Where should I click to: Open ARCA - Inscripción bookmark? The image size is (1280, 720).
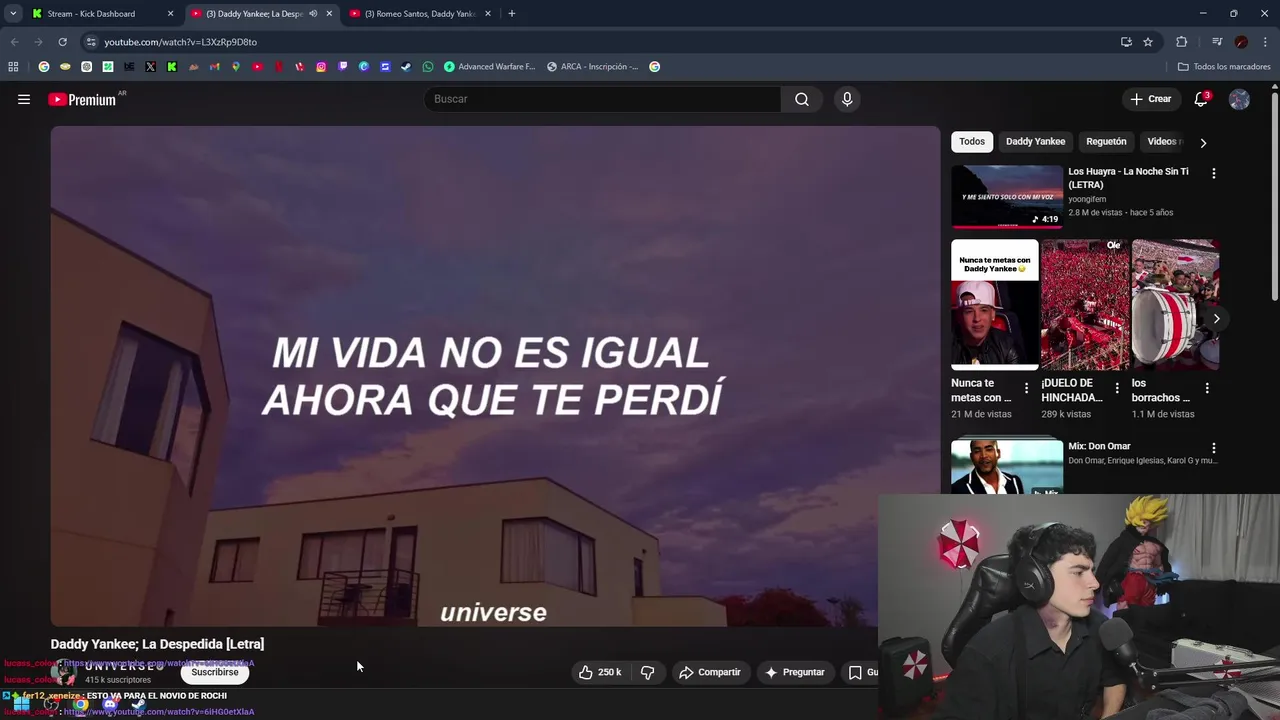[x=593, y=67]
